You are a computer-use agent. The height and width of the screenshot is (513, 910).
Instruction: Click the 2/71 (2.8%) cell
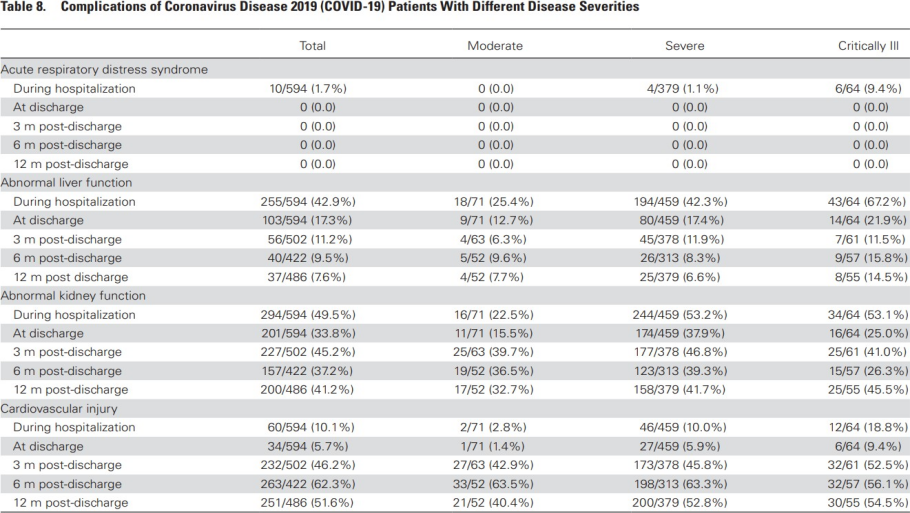click(495, 428)
